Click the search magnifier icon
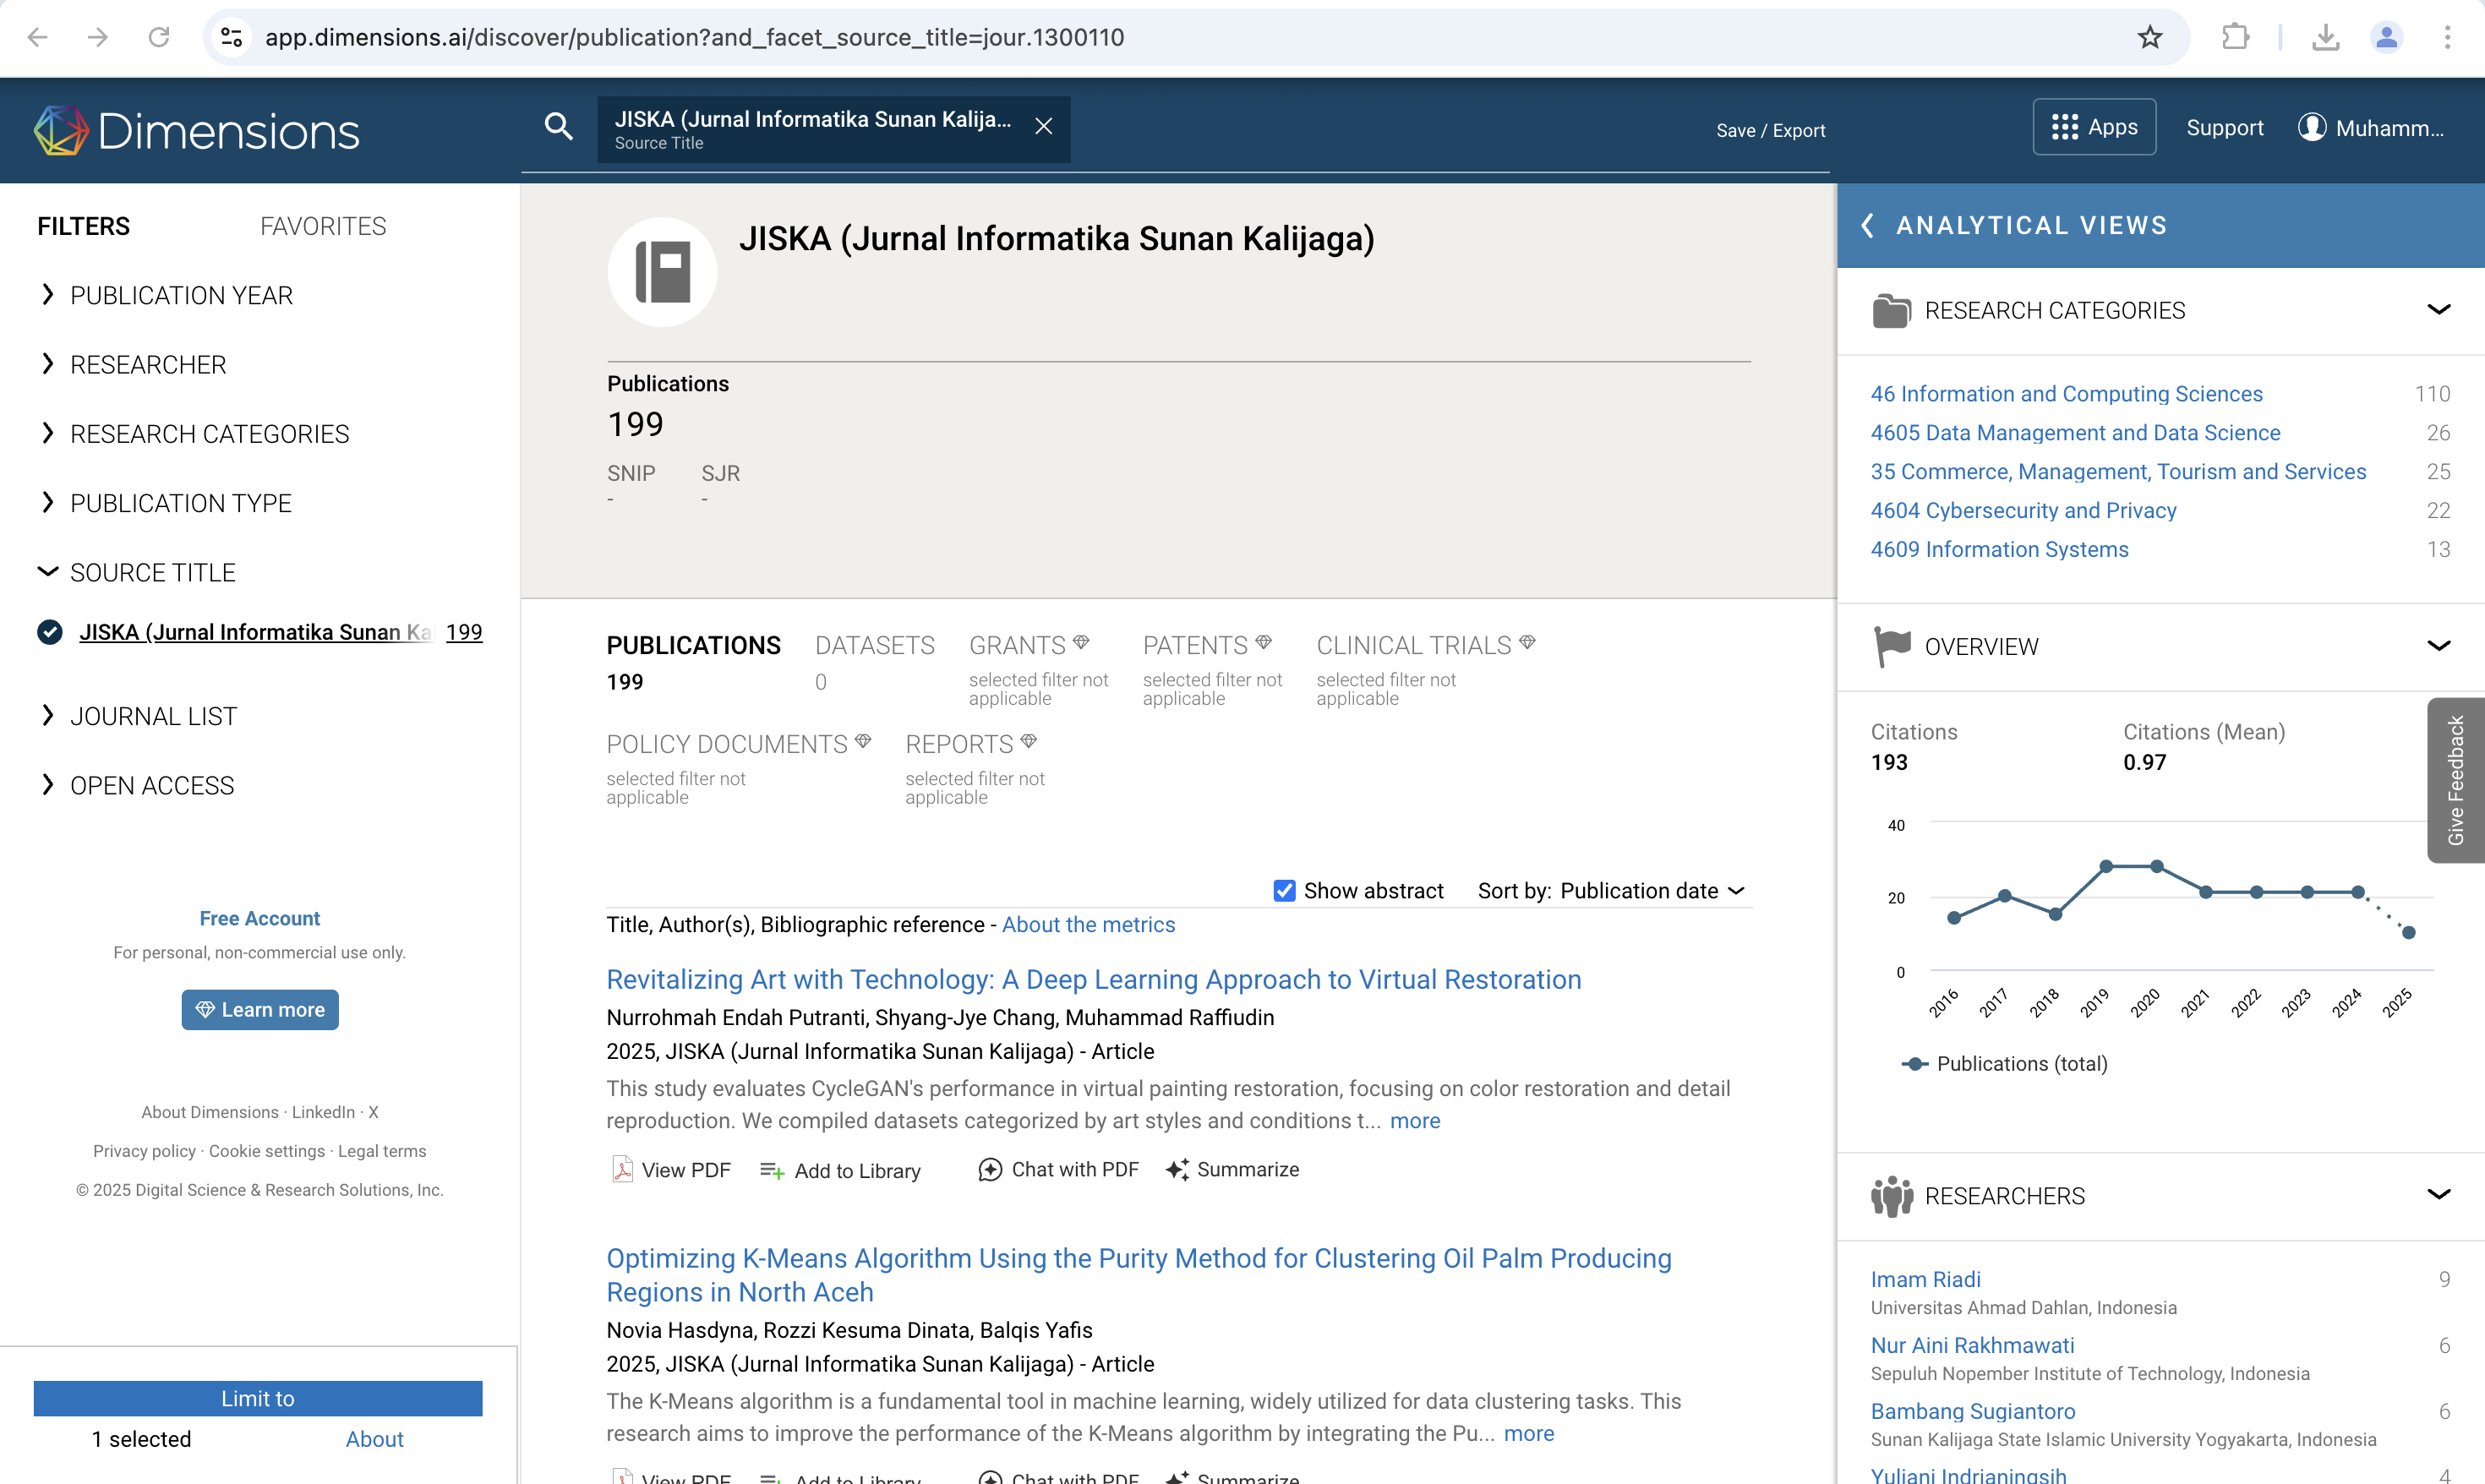Screen dimensions: 2485x1484 558,127
